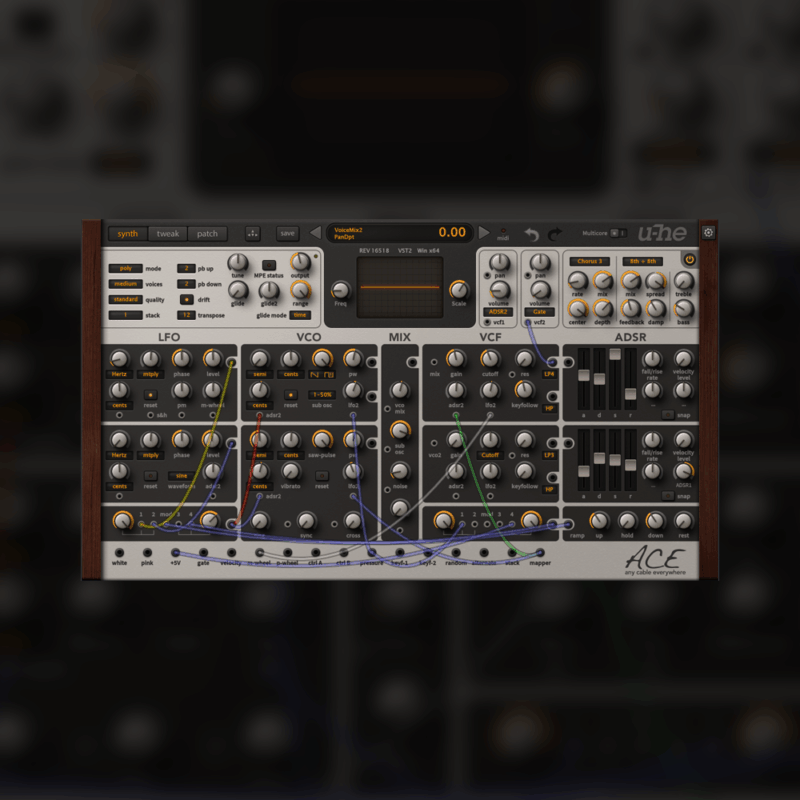The height and width of the screenshot is (800, 800).
Task: Toggle VCO 1 reset button
Action: point(291,395)
